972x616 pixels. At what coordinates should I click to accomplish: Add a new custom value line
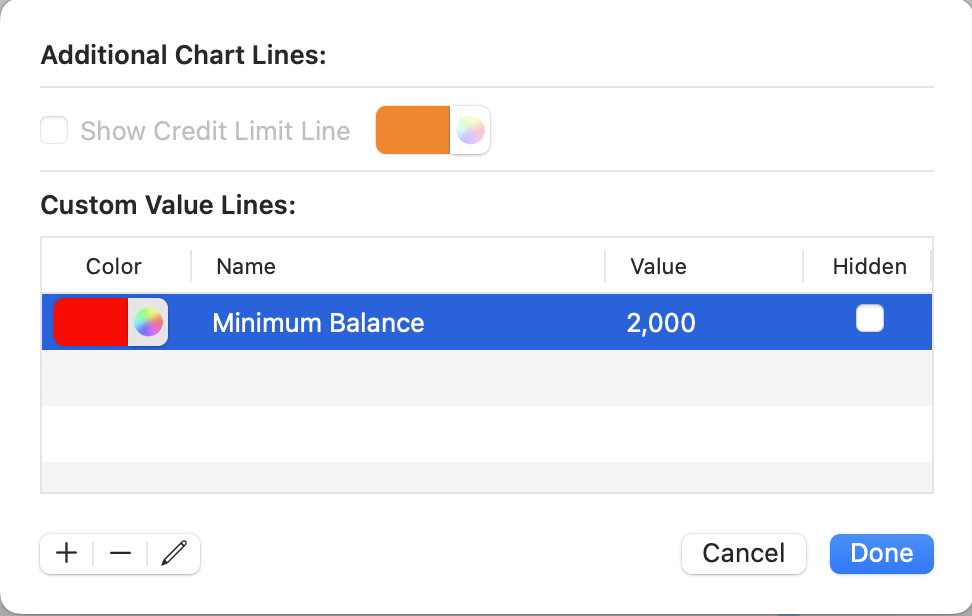tap(67, 553)
